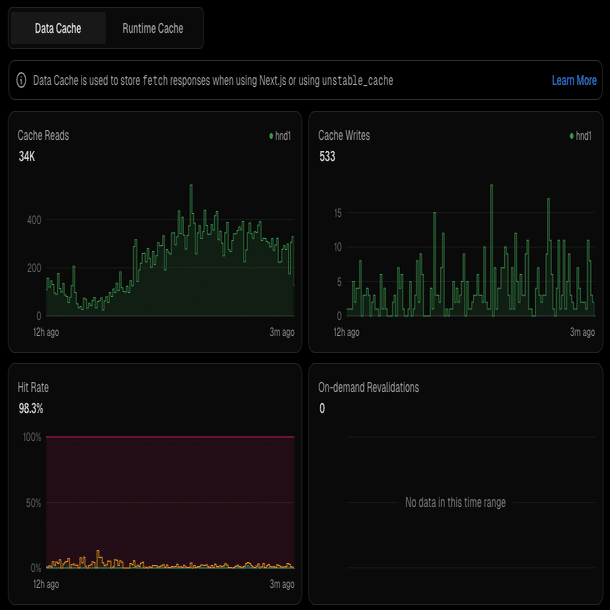Open the Runtime Cache tab
Screen dimensions: 610x610
point(153,28)
